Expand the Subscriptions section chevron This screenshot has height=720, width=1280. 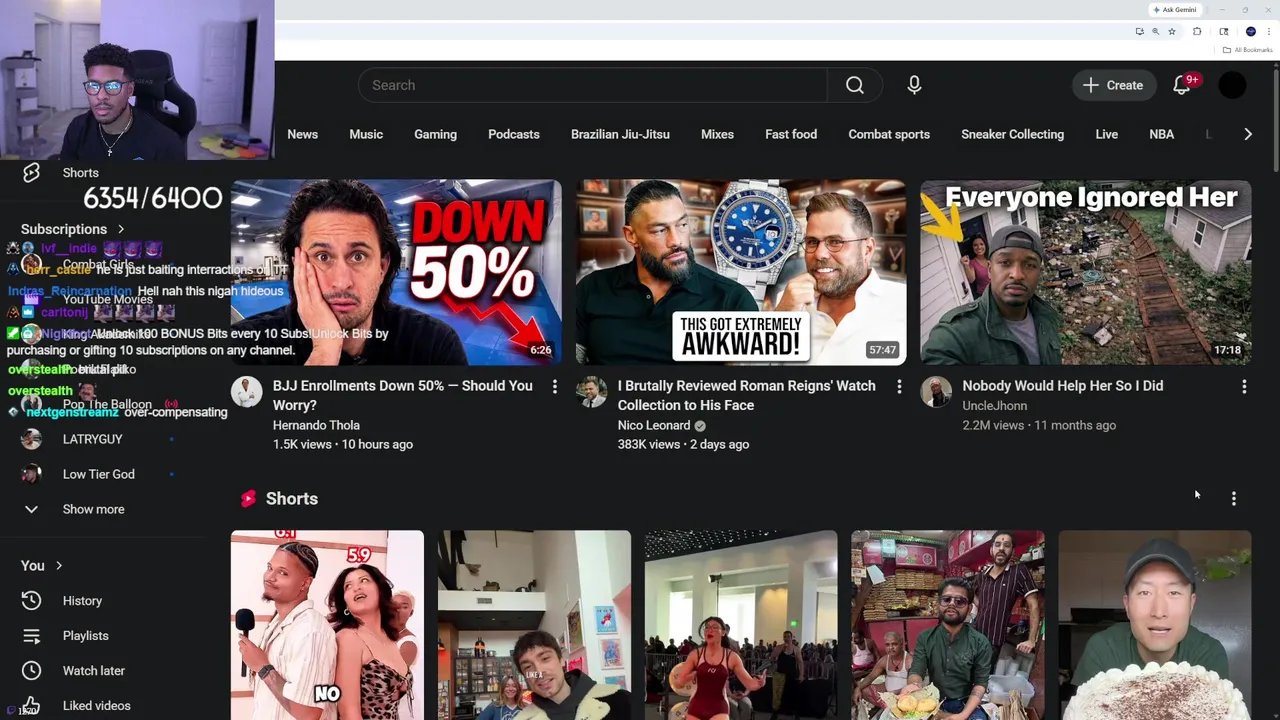(x=121, y=229)
